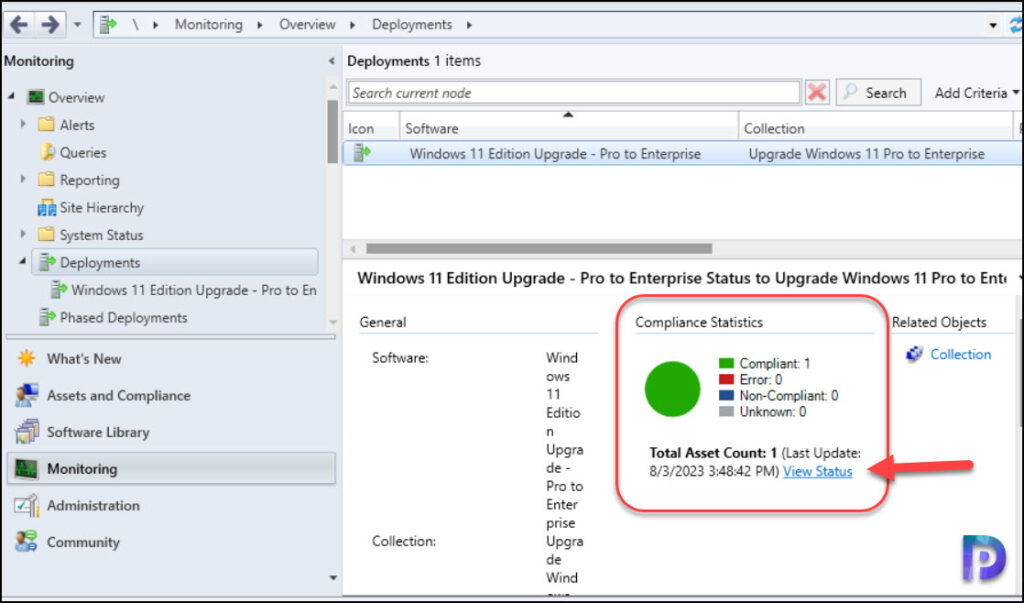The height and width of the screenshot is (603, 1024).
Task: Go back using the back arrow
Action: (18, 25)
